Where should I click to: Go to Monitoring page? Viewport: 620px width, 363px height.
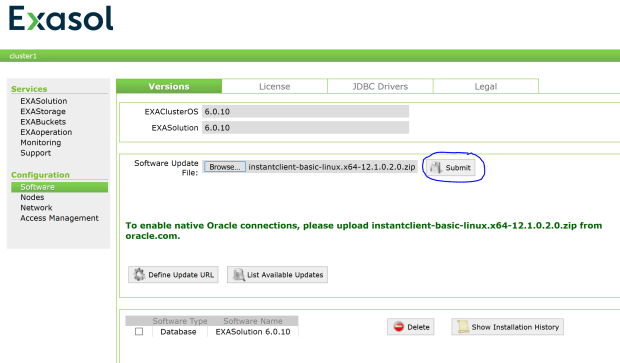(41, 142)
